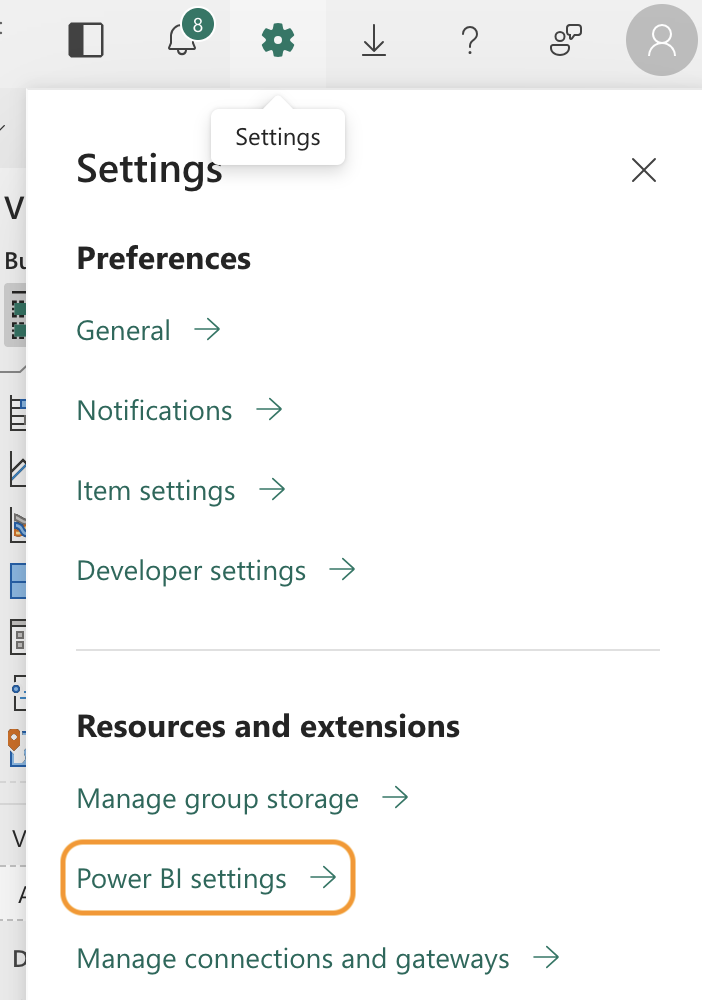The image size is (702, 1000).
Task: Open the Help question mark menu
Action: coord(470,40)
